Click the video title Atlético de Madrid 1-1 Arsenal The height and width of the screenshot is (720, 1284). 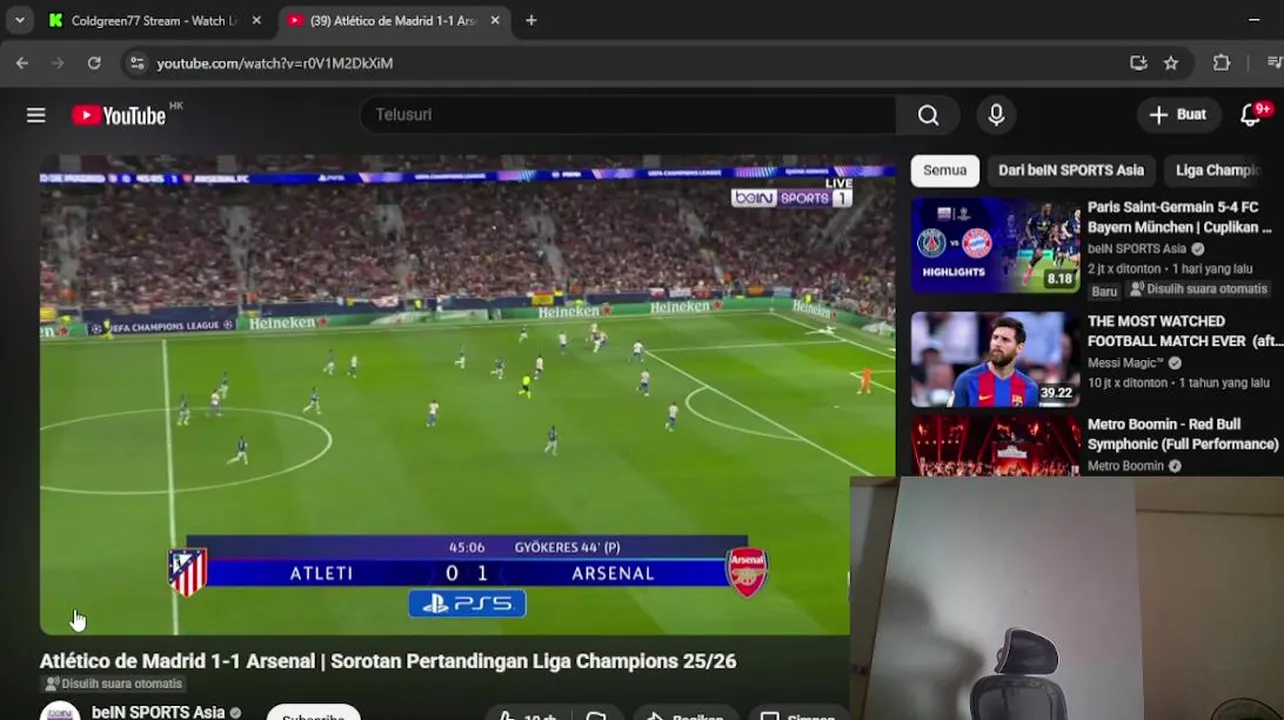click(x=388, y=661)
